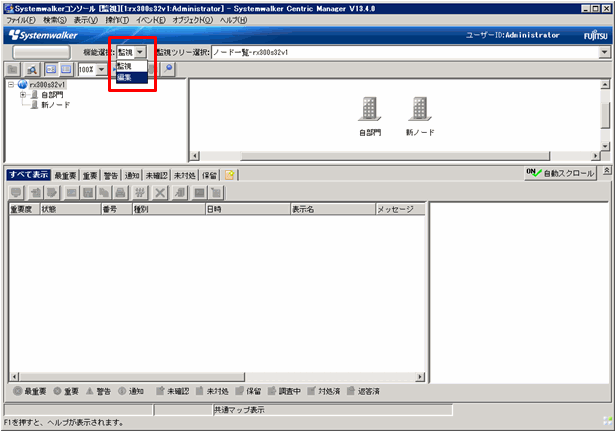Click the 共通マップ表示 status bar text
The image size is (616, 432).
point(239,410)
